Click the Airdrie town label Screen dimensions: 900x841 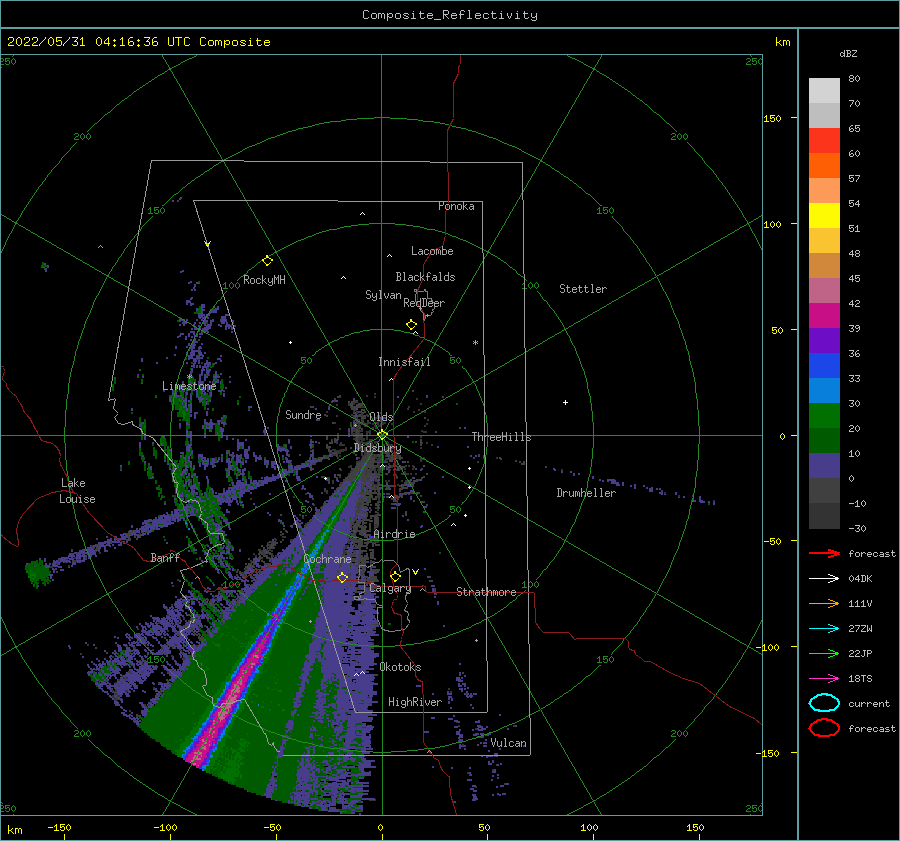394,534
